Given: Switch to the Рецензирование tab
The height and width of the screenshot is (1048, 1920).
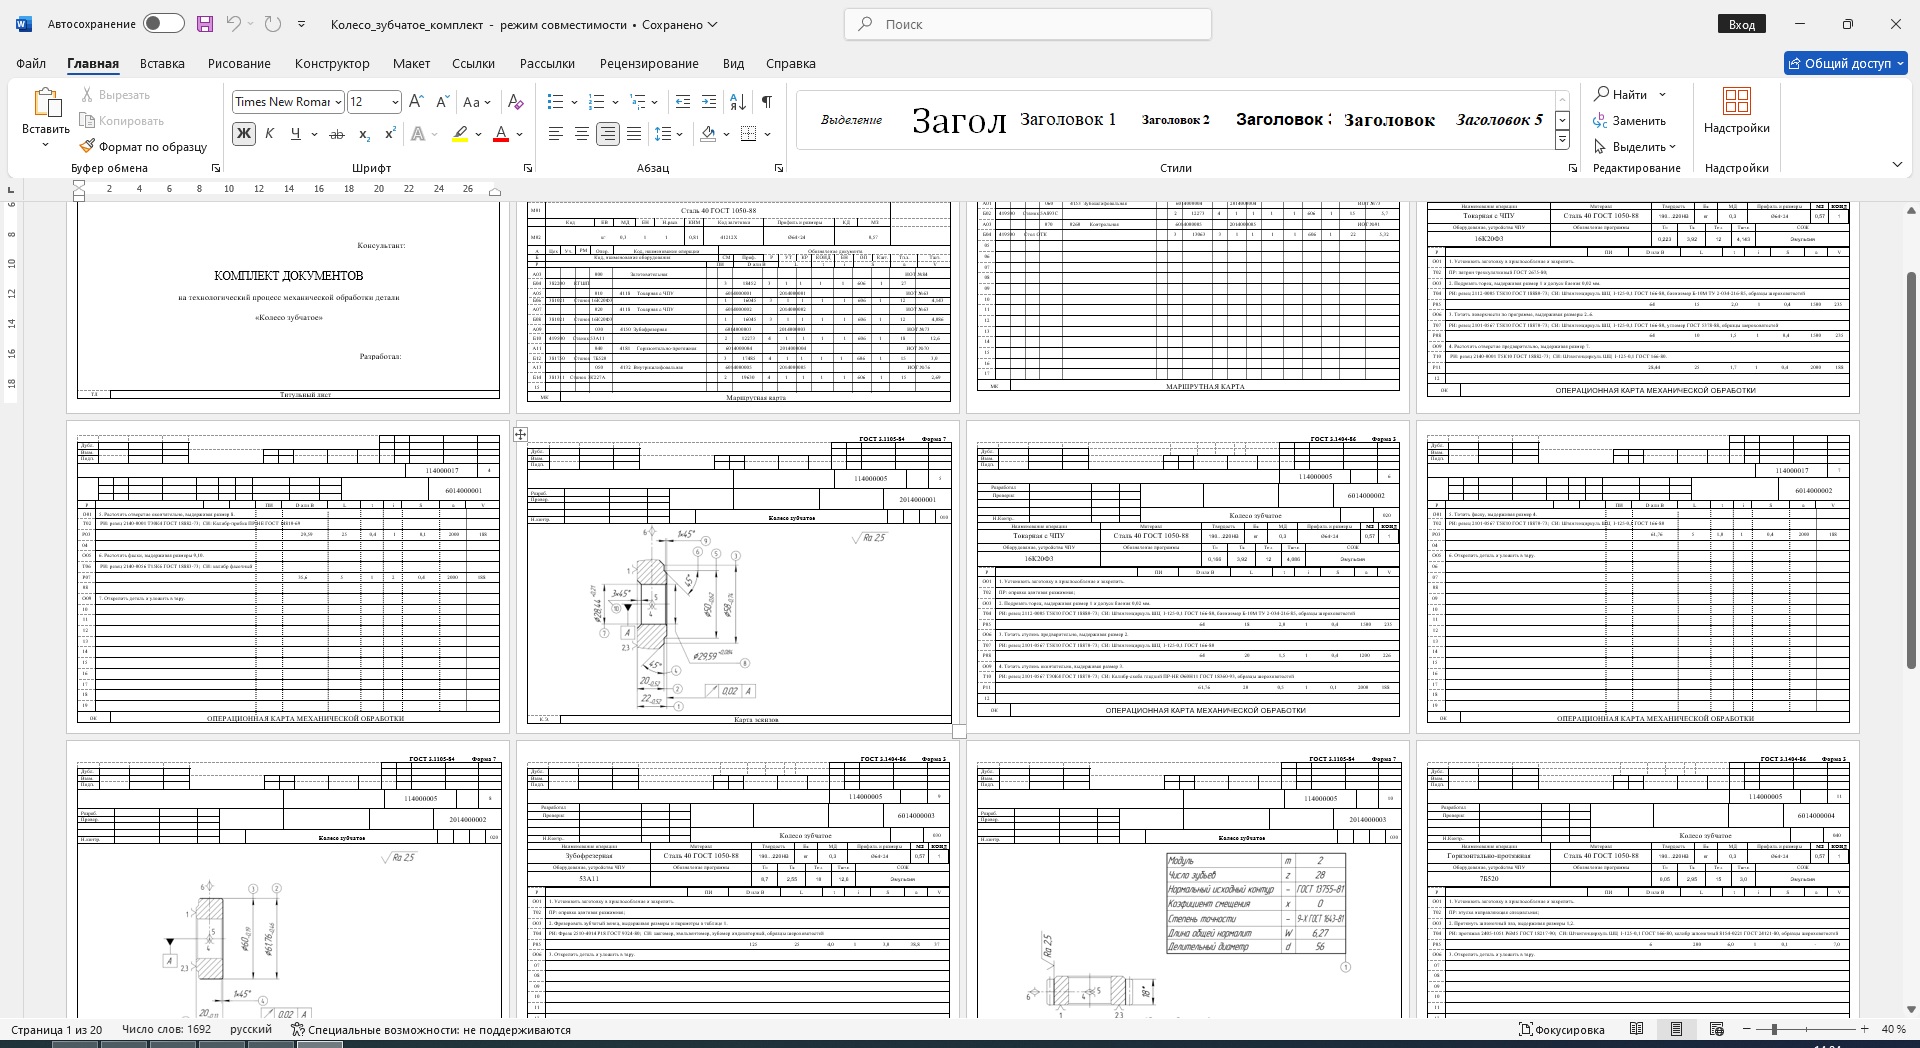Looking at the screenshot, I should [649, 63].
